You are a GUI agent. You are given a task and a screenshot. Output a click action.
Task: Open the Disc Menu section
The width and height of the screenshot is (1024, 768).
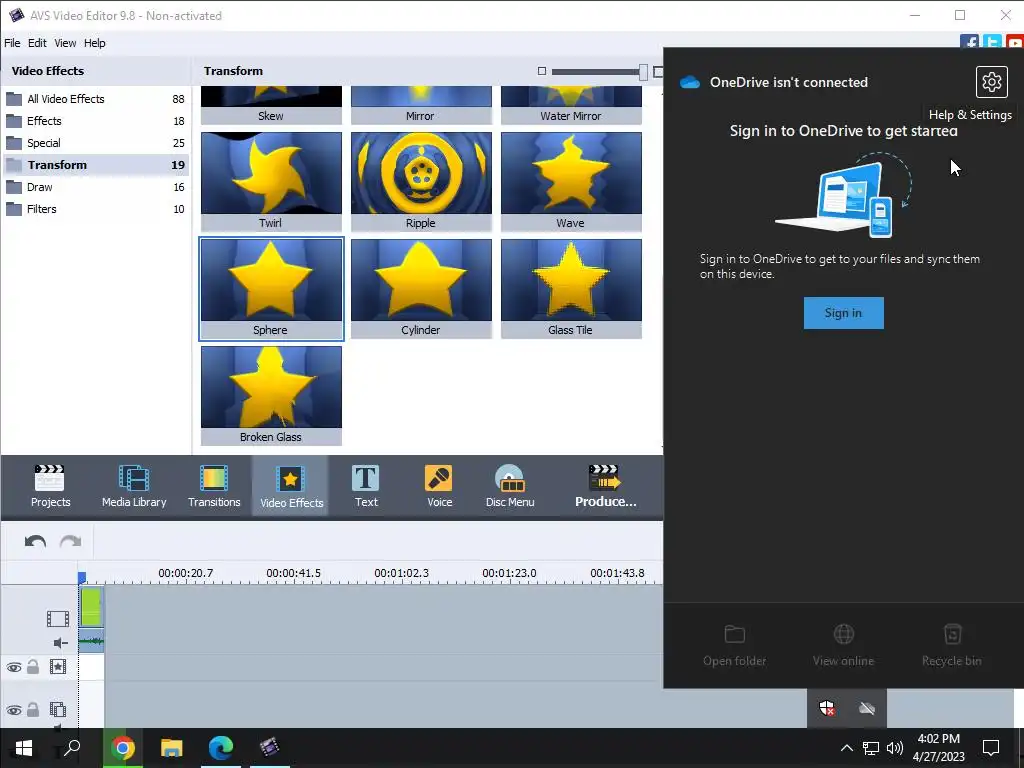click(x=510, y=487)
